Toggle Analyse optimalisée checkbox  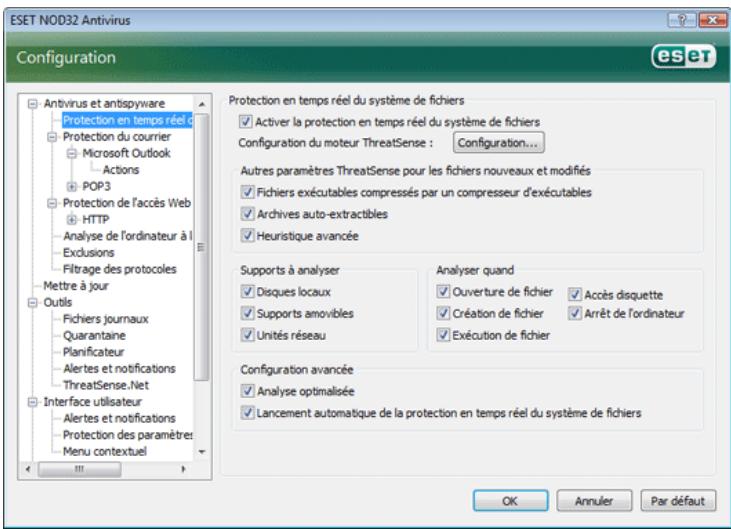(248, 391)
